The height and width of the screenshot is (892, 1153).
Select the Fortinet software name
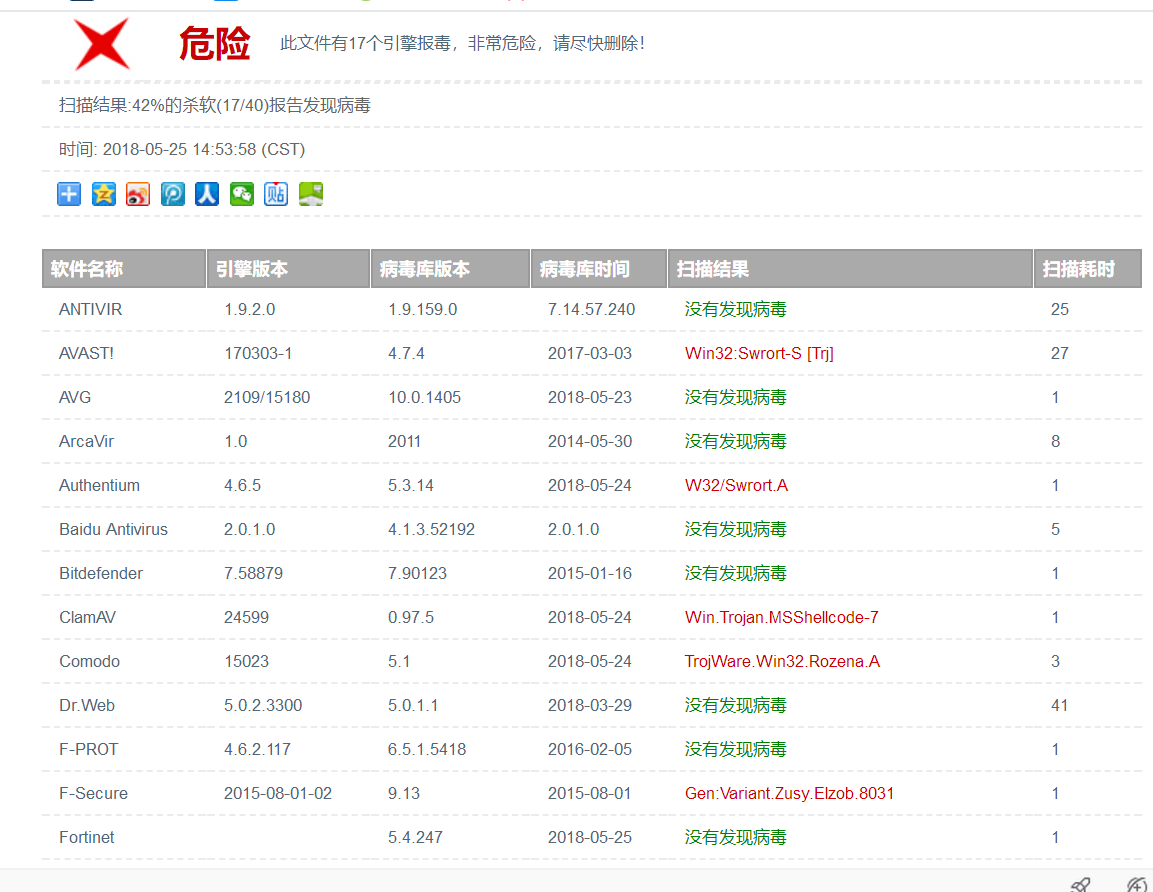[87, 838]
